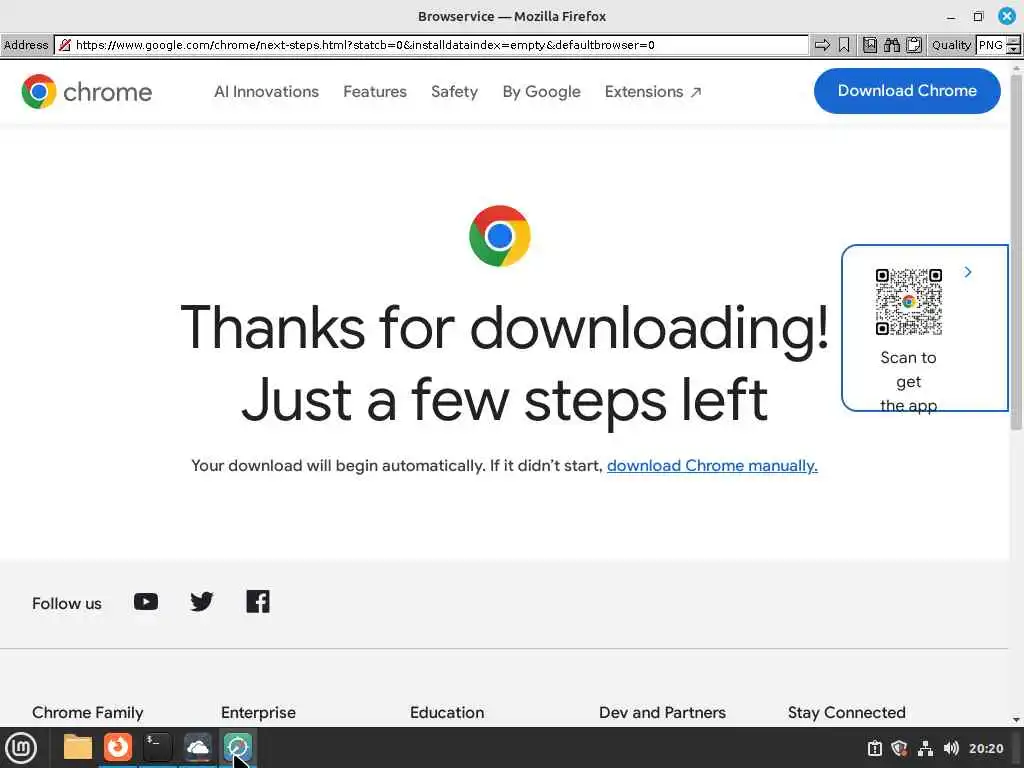The height and width of the screenshot is (768, 1024).
Task: Open the By Google menu
Action: (541, 91)
